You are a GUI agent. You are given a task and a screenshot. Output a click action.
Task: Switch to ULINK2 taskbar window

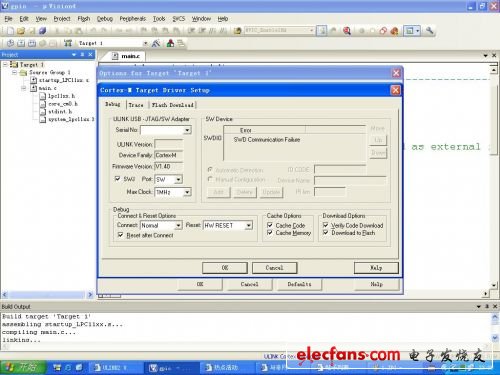pyautogui.click(x=115, y=367)
